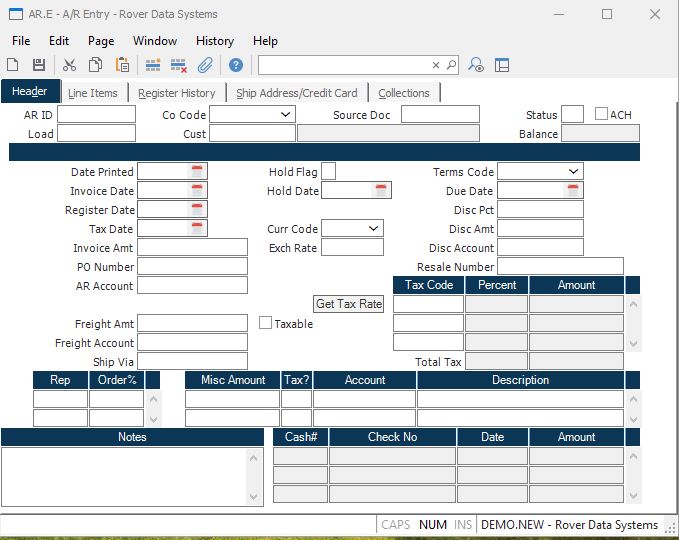The height and width of the screenshot is (540, 679).
Task: Click the Cut scissors icon
Action: pos(69,65)
